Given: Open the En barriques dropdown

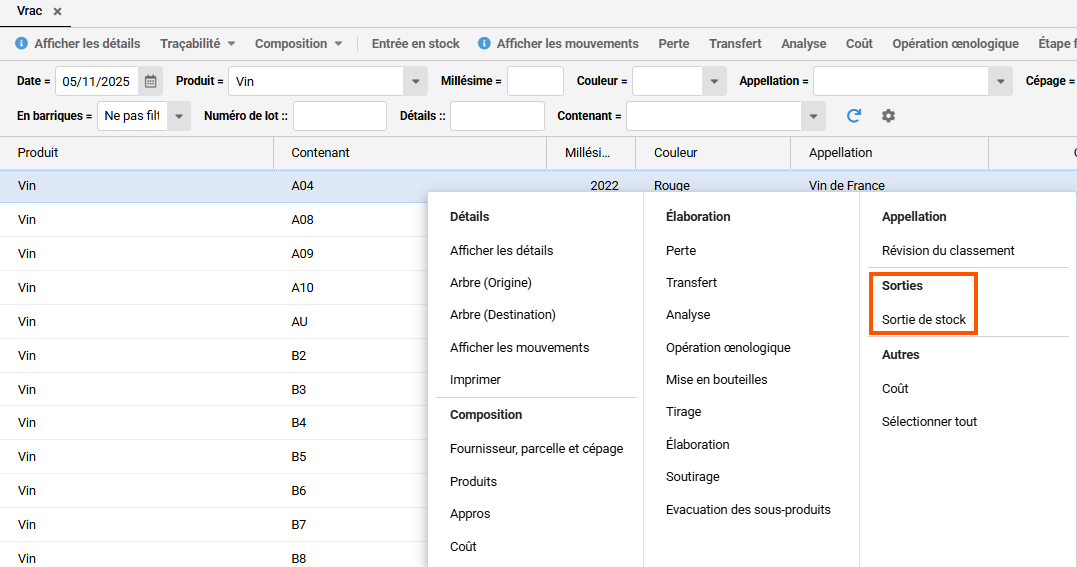Looking at the screenshot, I should [x=179, y=116].
